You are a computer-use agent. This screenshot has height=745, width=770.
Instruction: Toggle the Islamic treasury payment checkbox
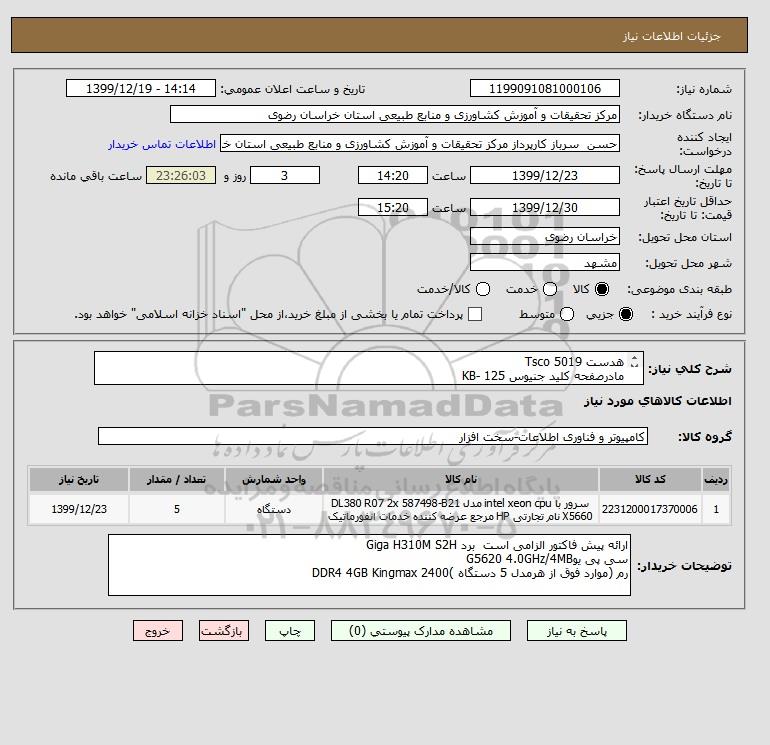[475, 314]
